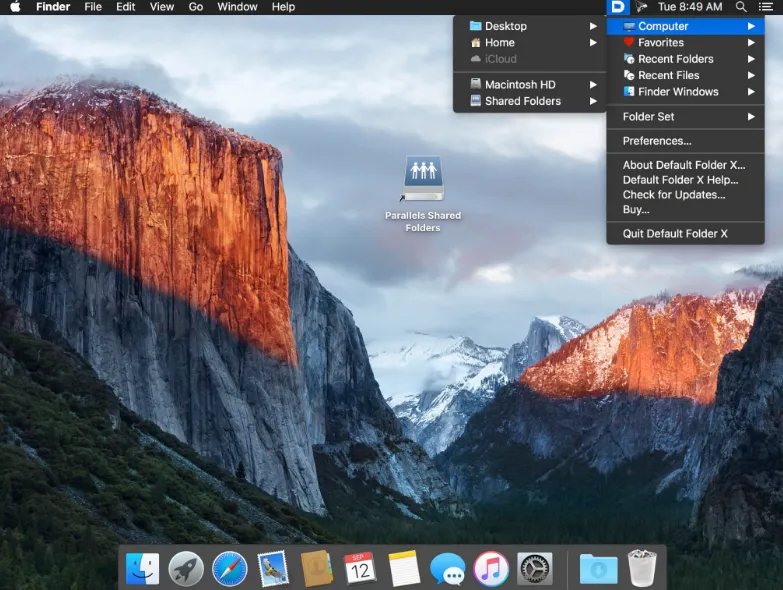The width and height of the screenshot is (783, 590).
Task: Click the house icon next to Home
Action: pyautogui.click(x=475, y=42)
